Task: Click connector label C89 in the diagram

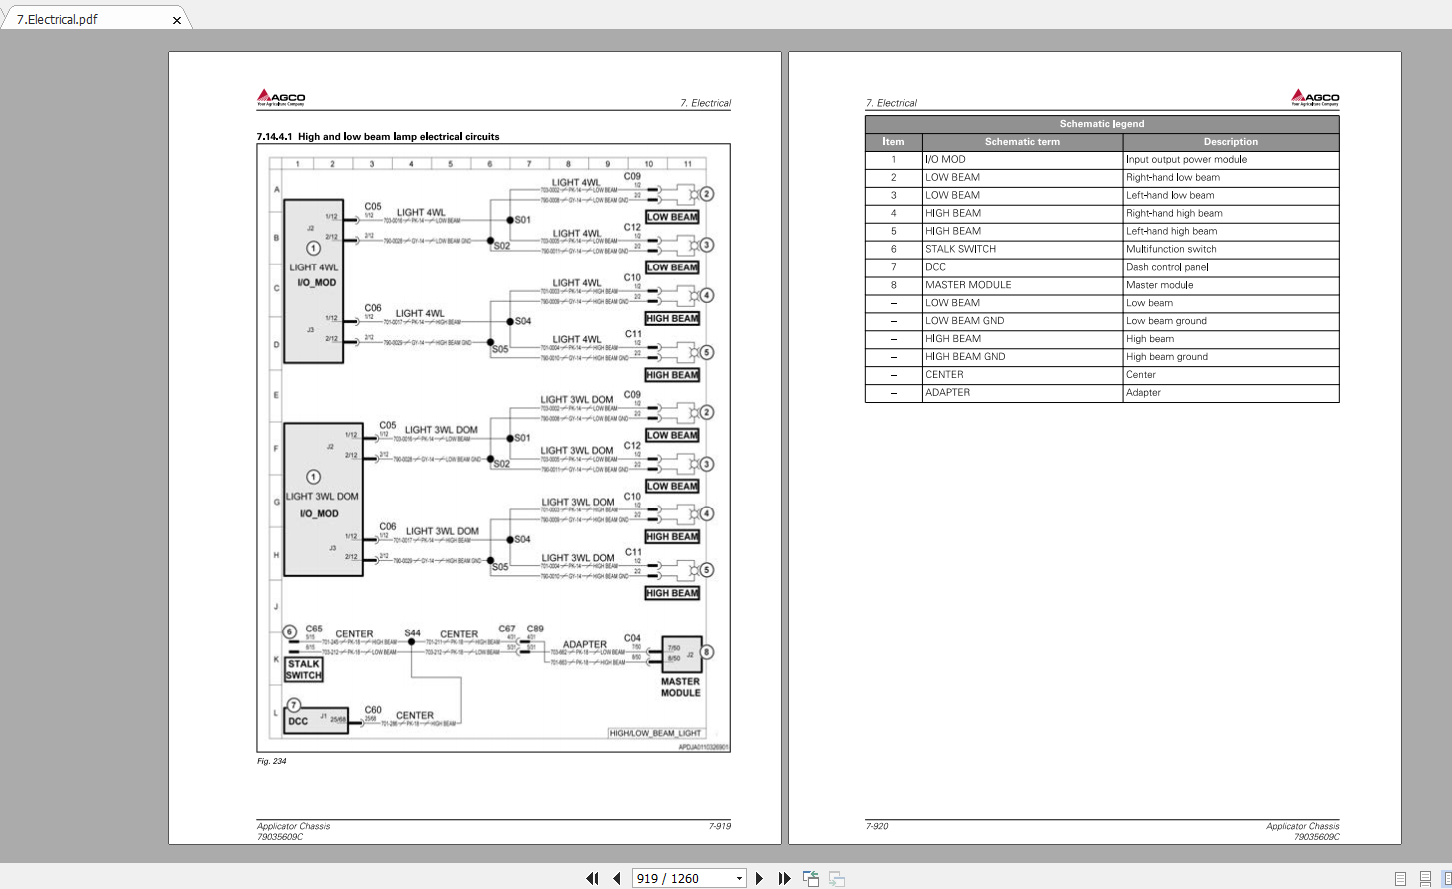Action: [x=535, y=628]
